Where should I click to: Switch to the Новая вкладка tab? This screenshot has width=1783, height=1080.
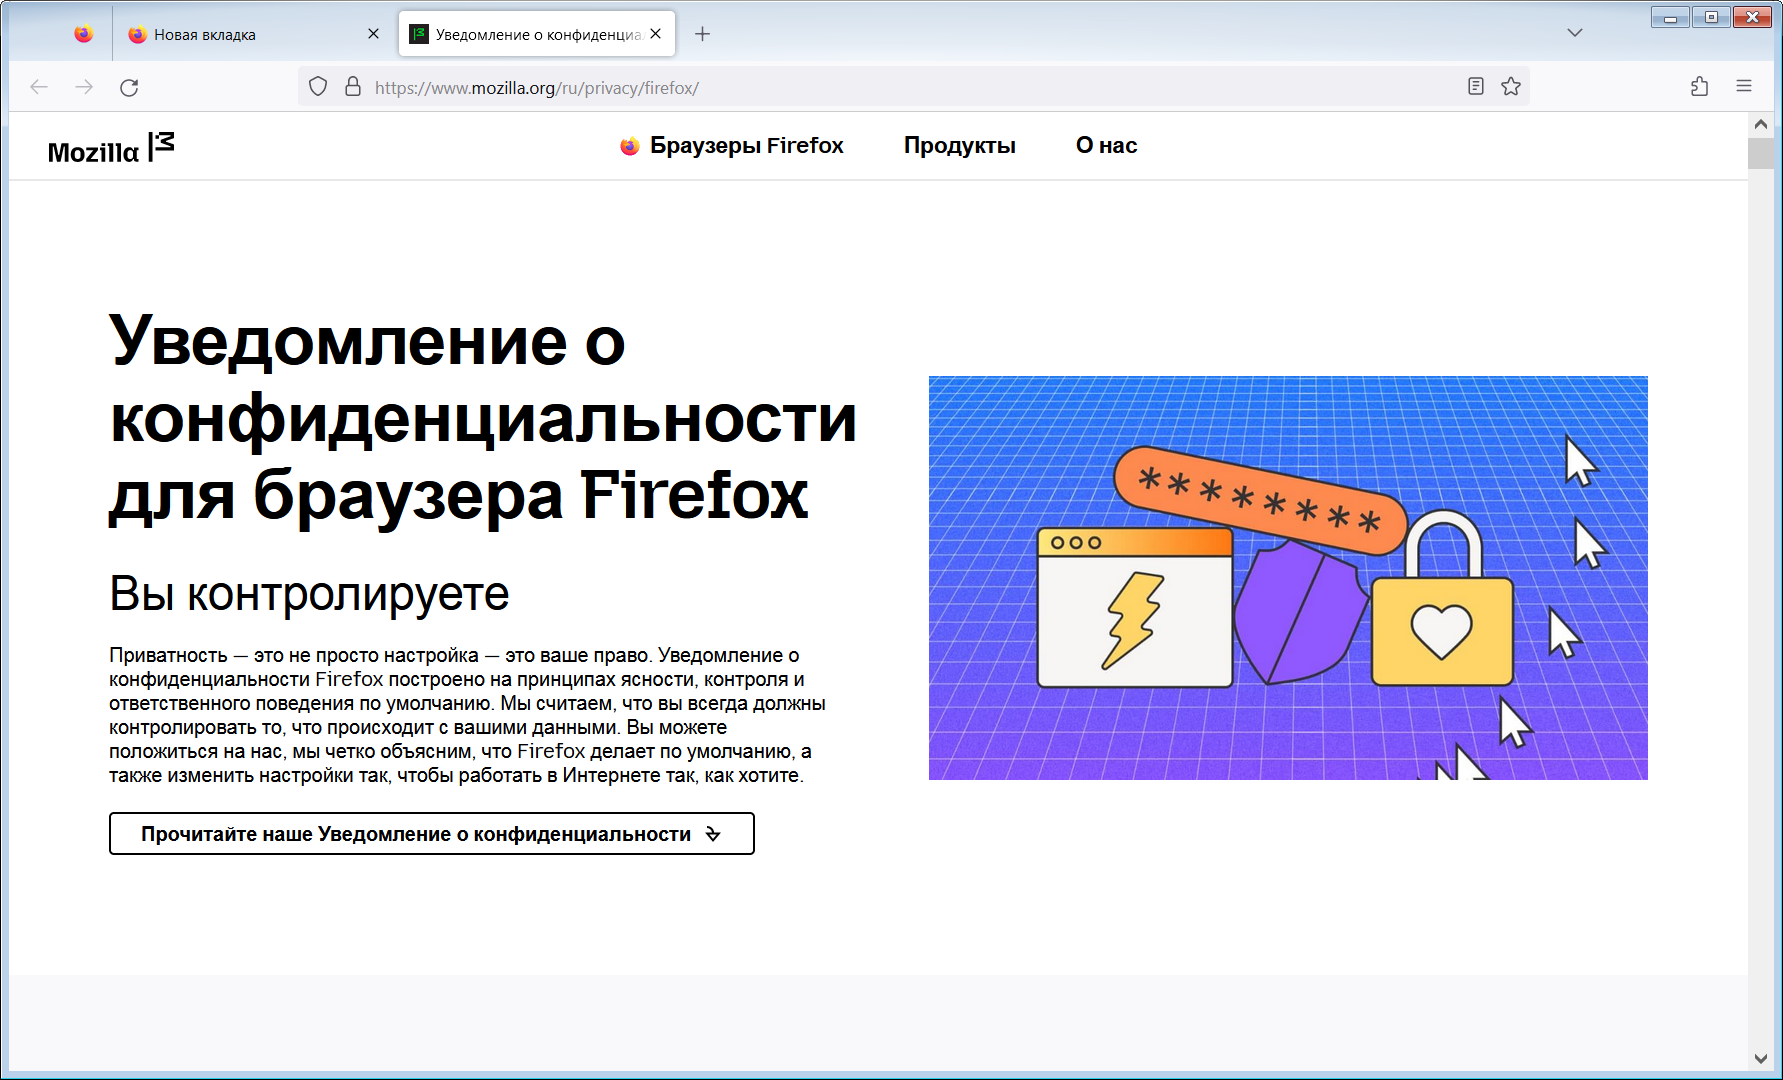(x=255, y=34)
